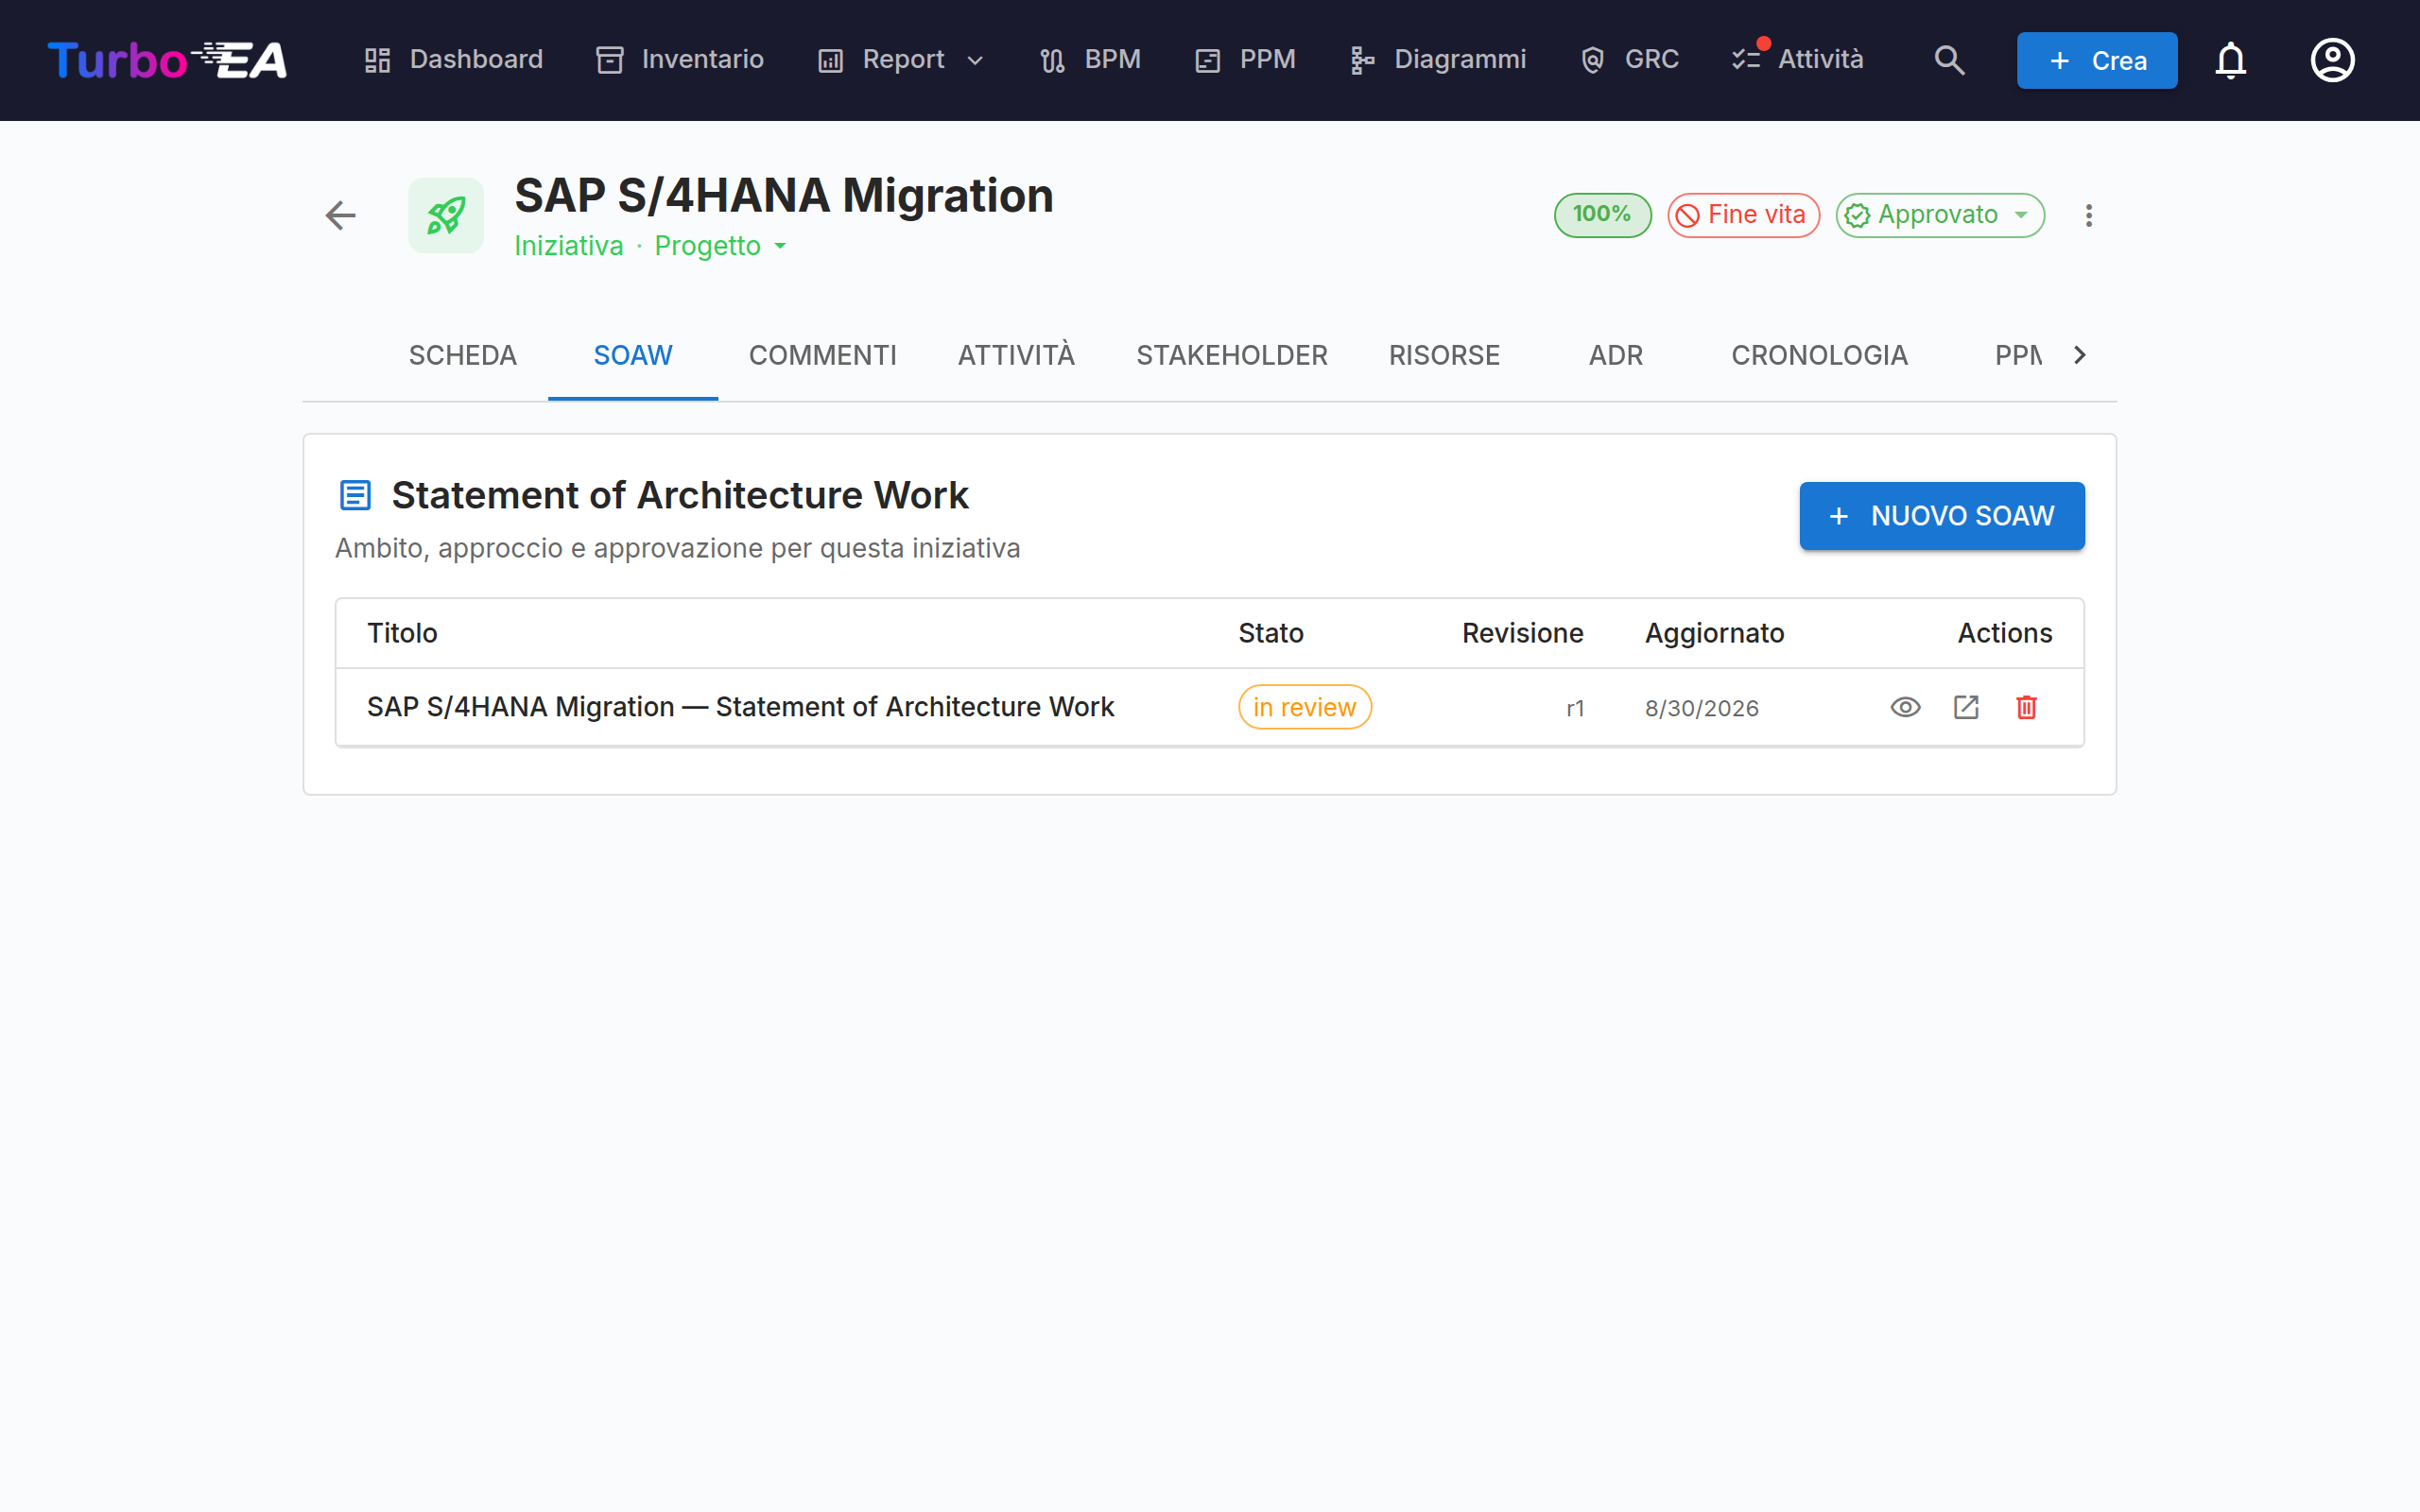The height and width of the screenshot is (1512, 2420).
Task: Click the 100% completion badge
Action: tap(1602, 215)
